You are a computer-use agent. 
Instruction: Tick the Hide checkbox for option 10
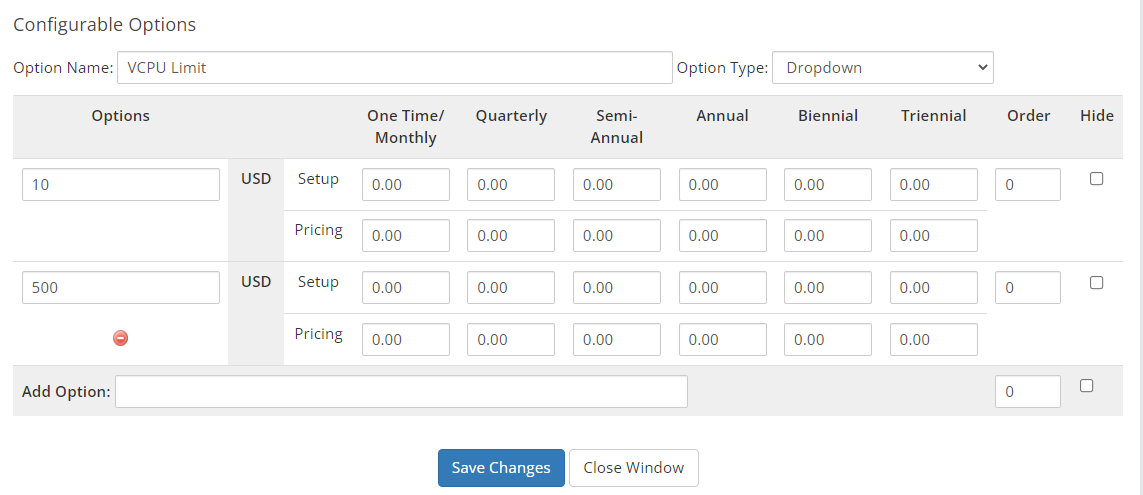click(x=1096, y=179)
